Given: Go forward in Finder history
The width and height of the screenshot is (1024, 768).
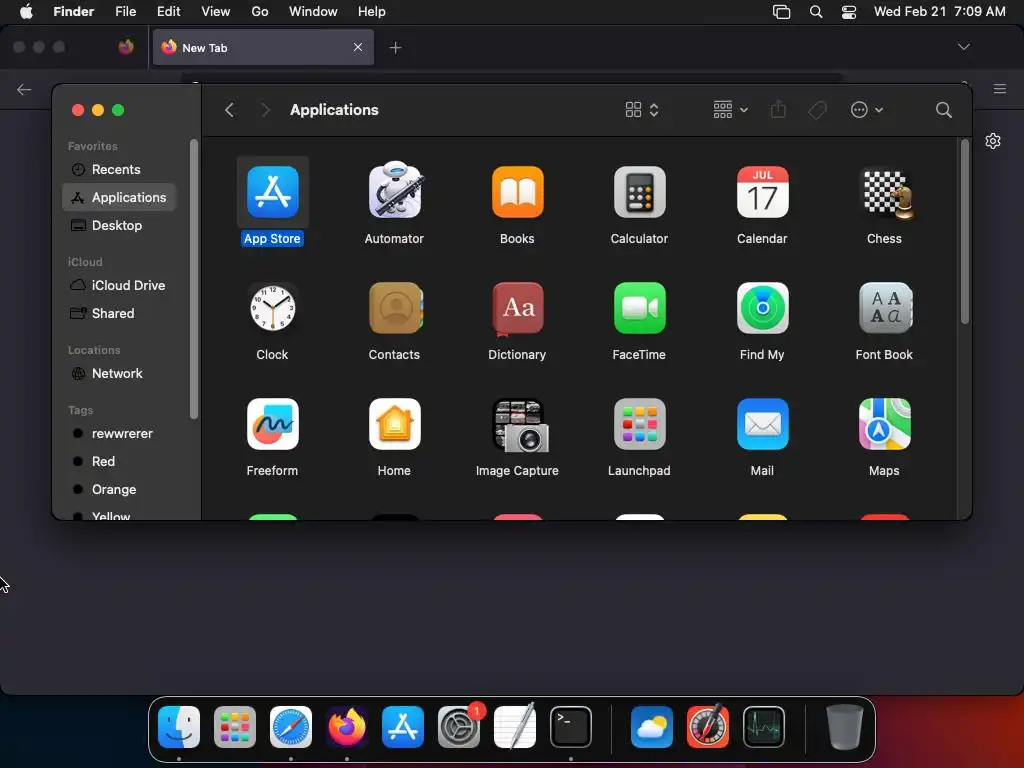Looking at the screenshot, I should point(264,110).
